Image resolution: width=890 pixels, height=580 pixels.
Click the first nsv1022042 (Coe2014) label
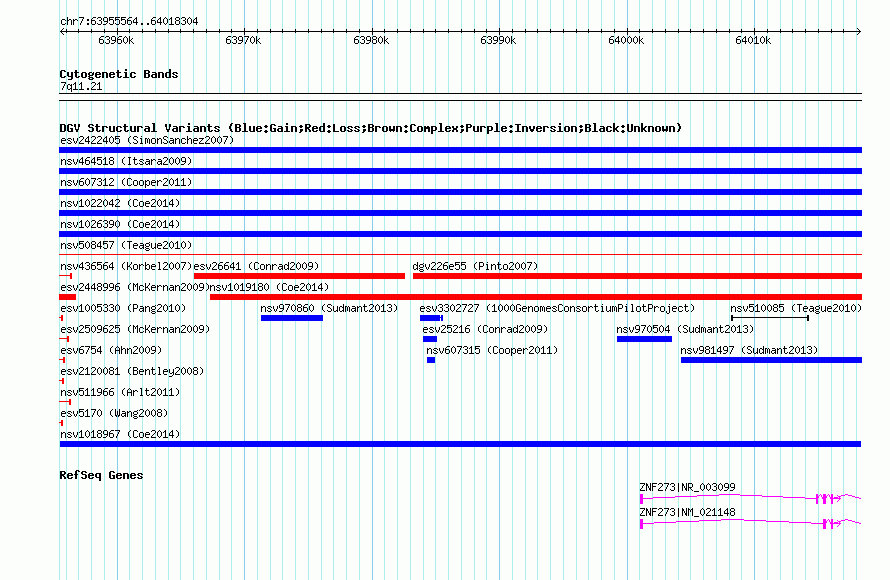pos(120,203)
